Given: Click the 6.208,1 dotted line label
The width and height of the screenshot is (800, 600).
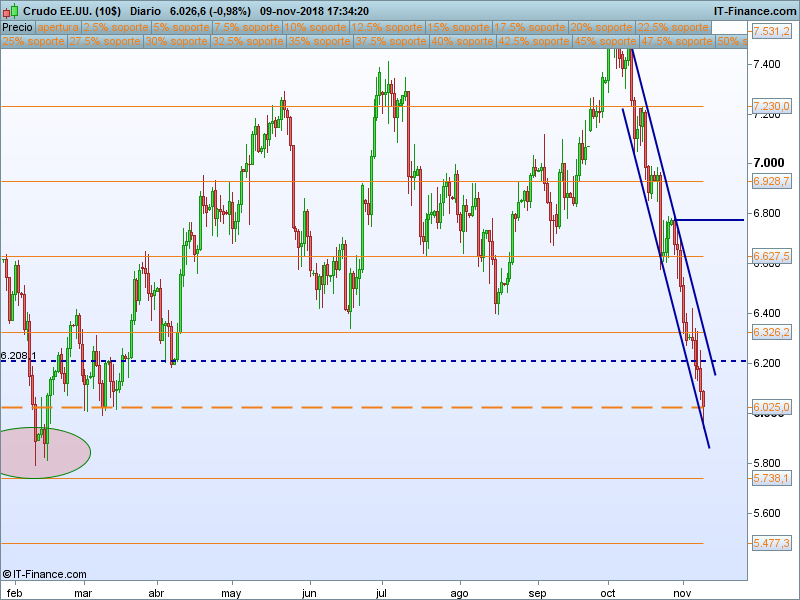Looking at the screenshot, I should tap(18, 356).
